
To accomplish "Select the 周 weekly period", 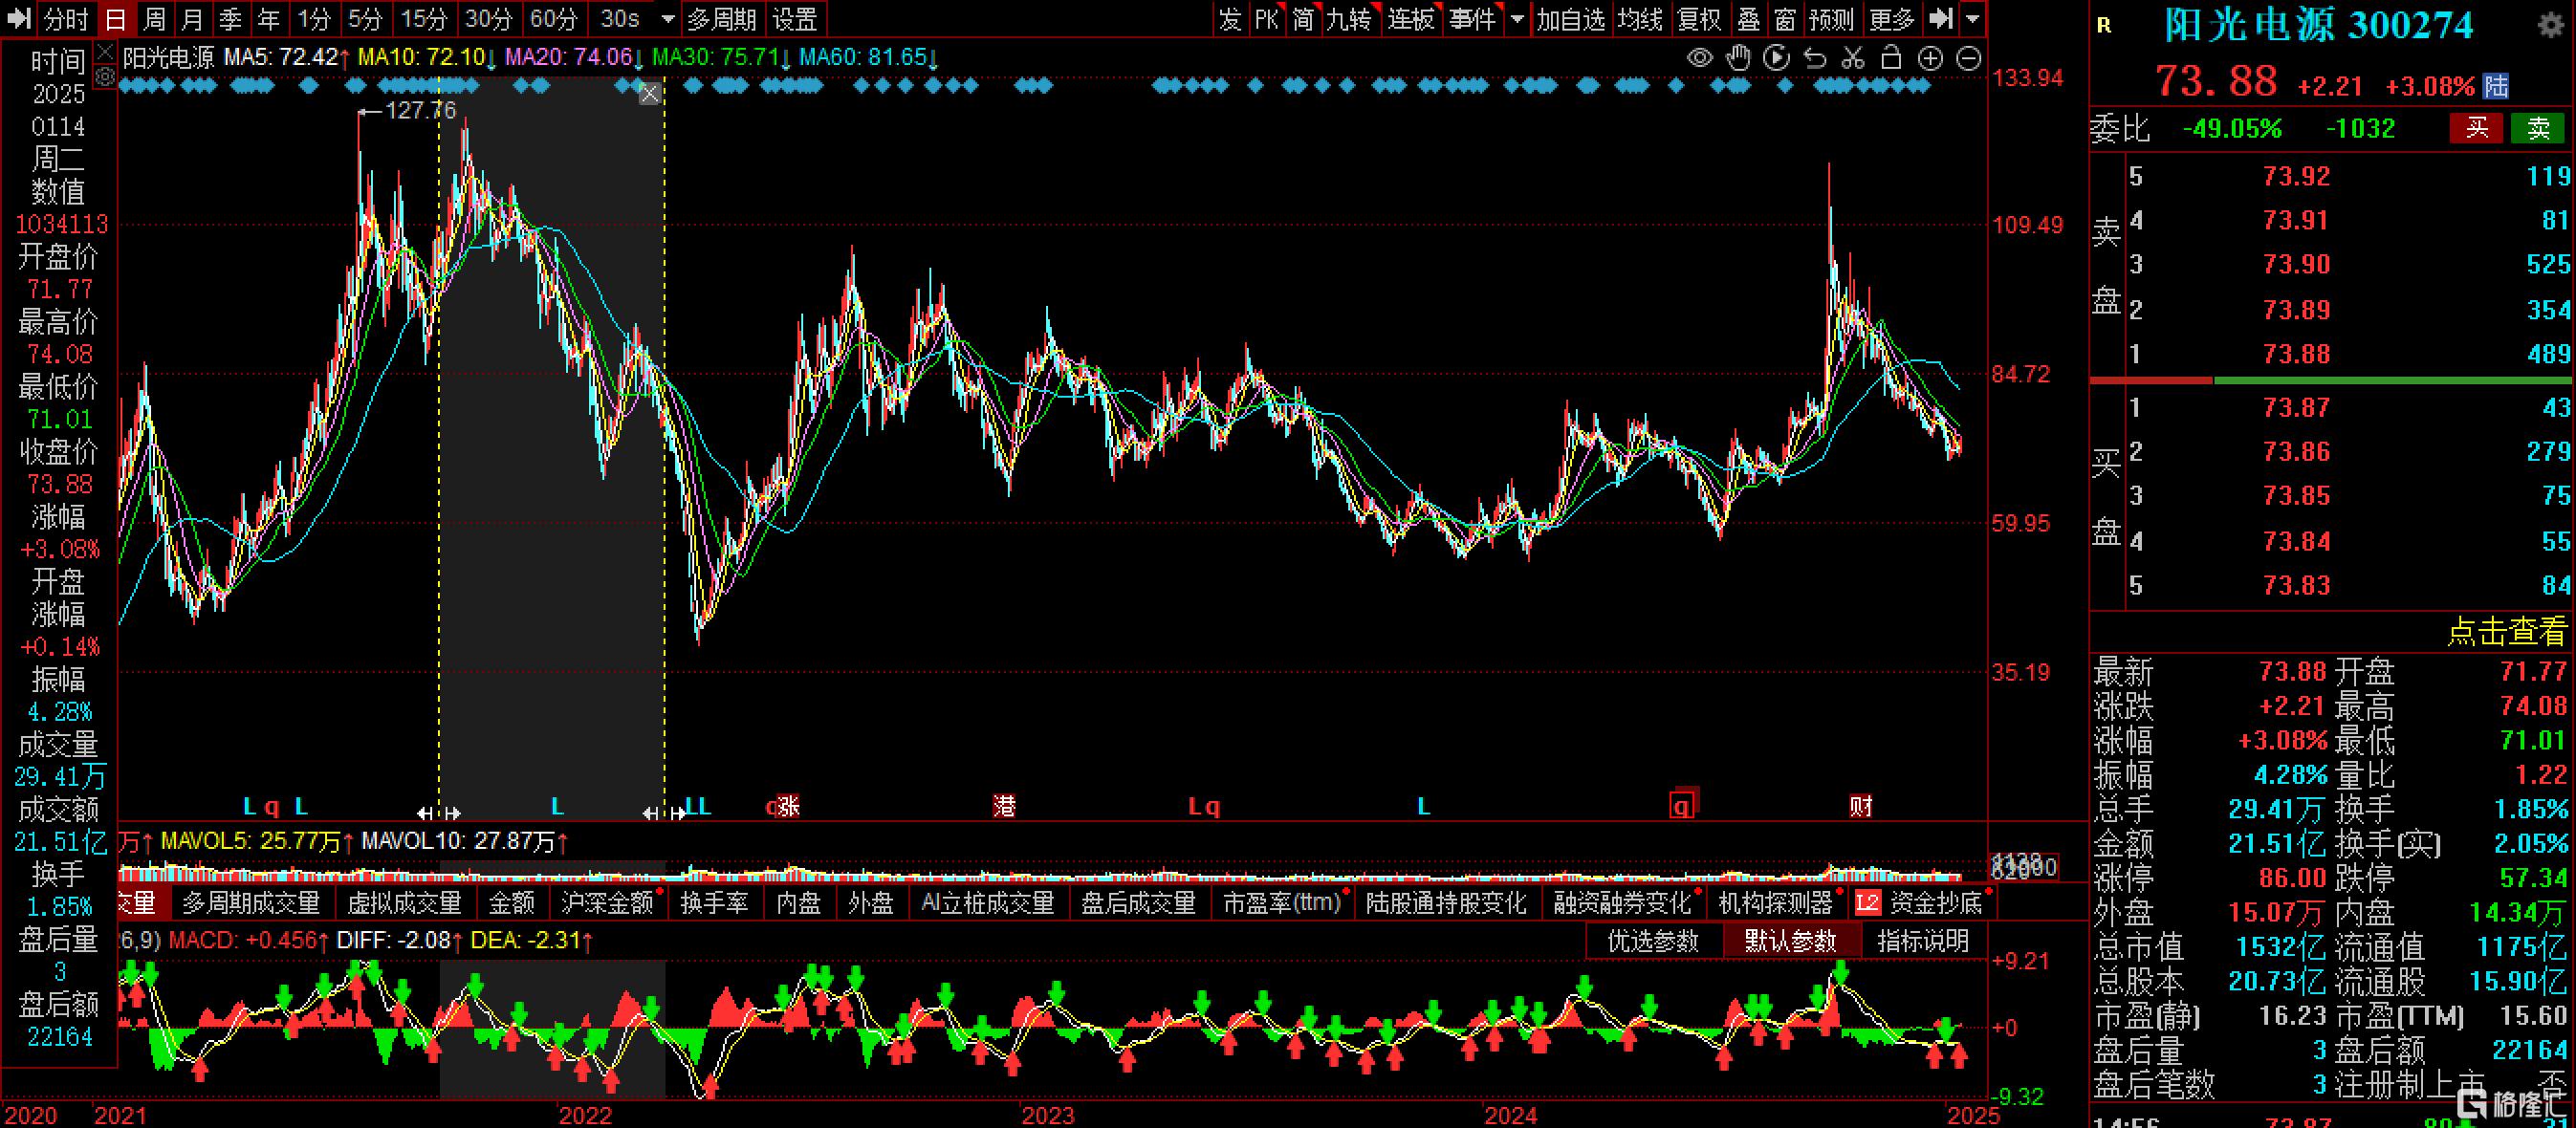I will pos(154,19).
